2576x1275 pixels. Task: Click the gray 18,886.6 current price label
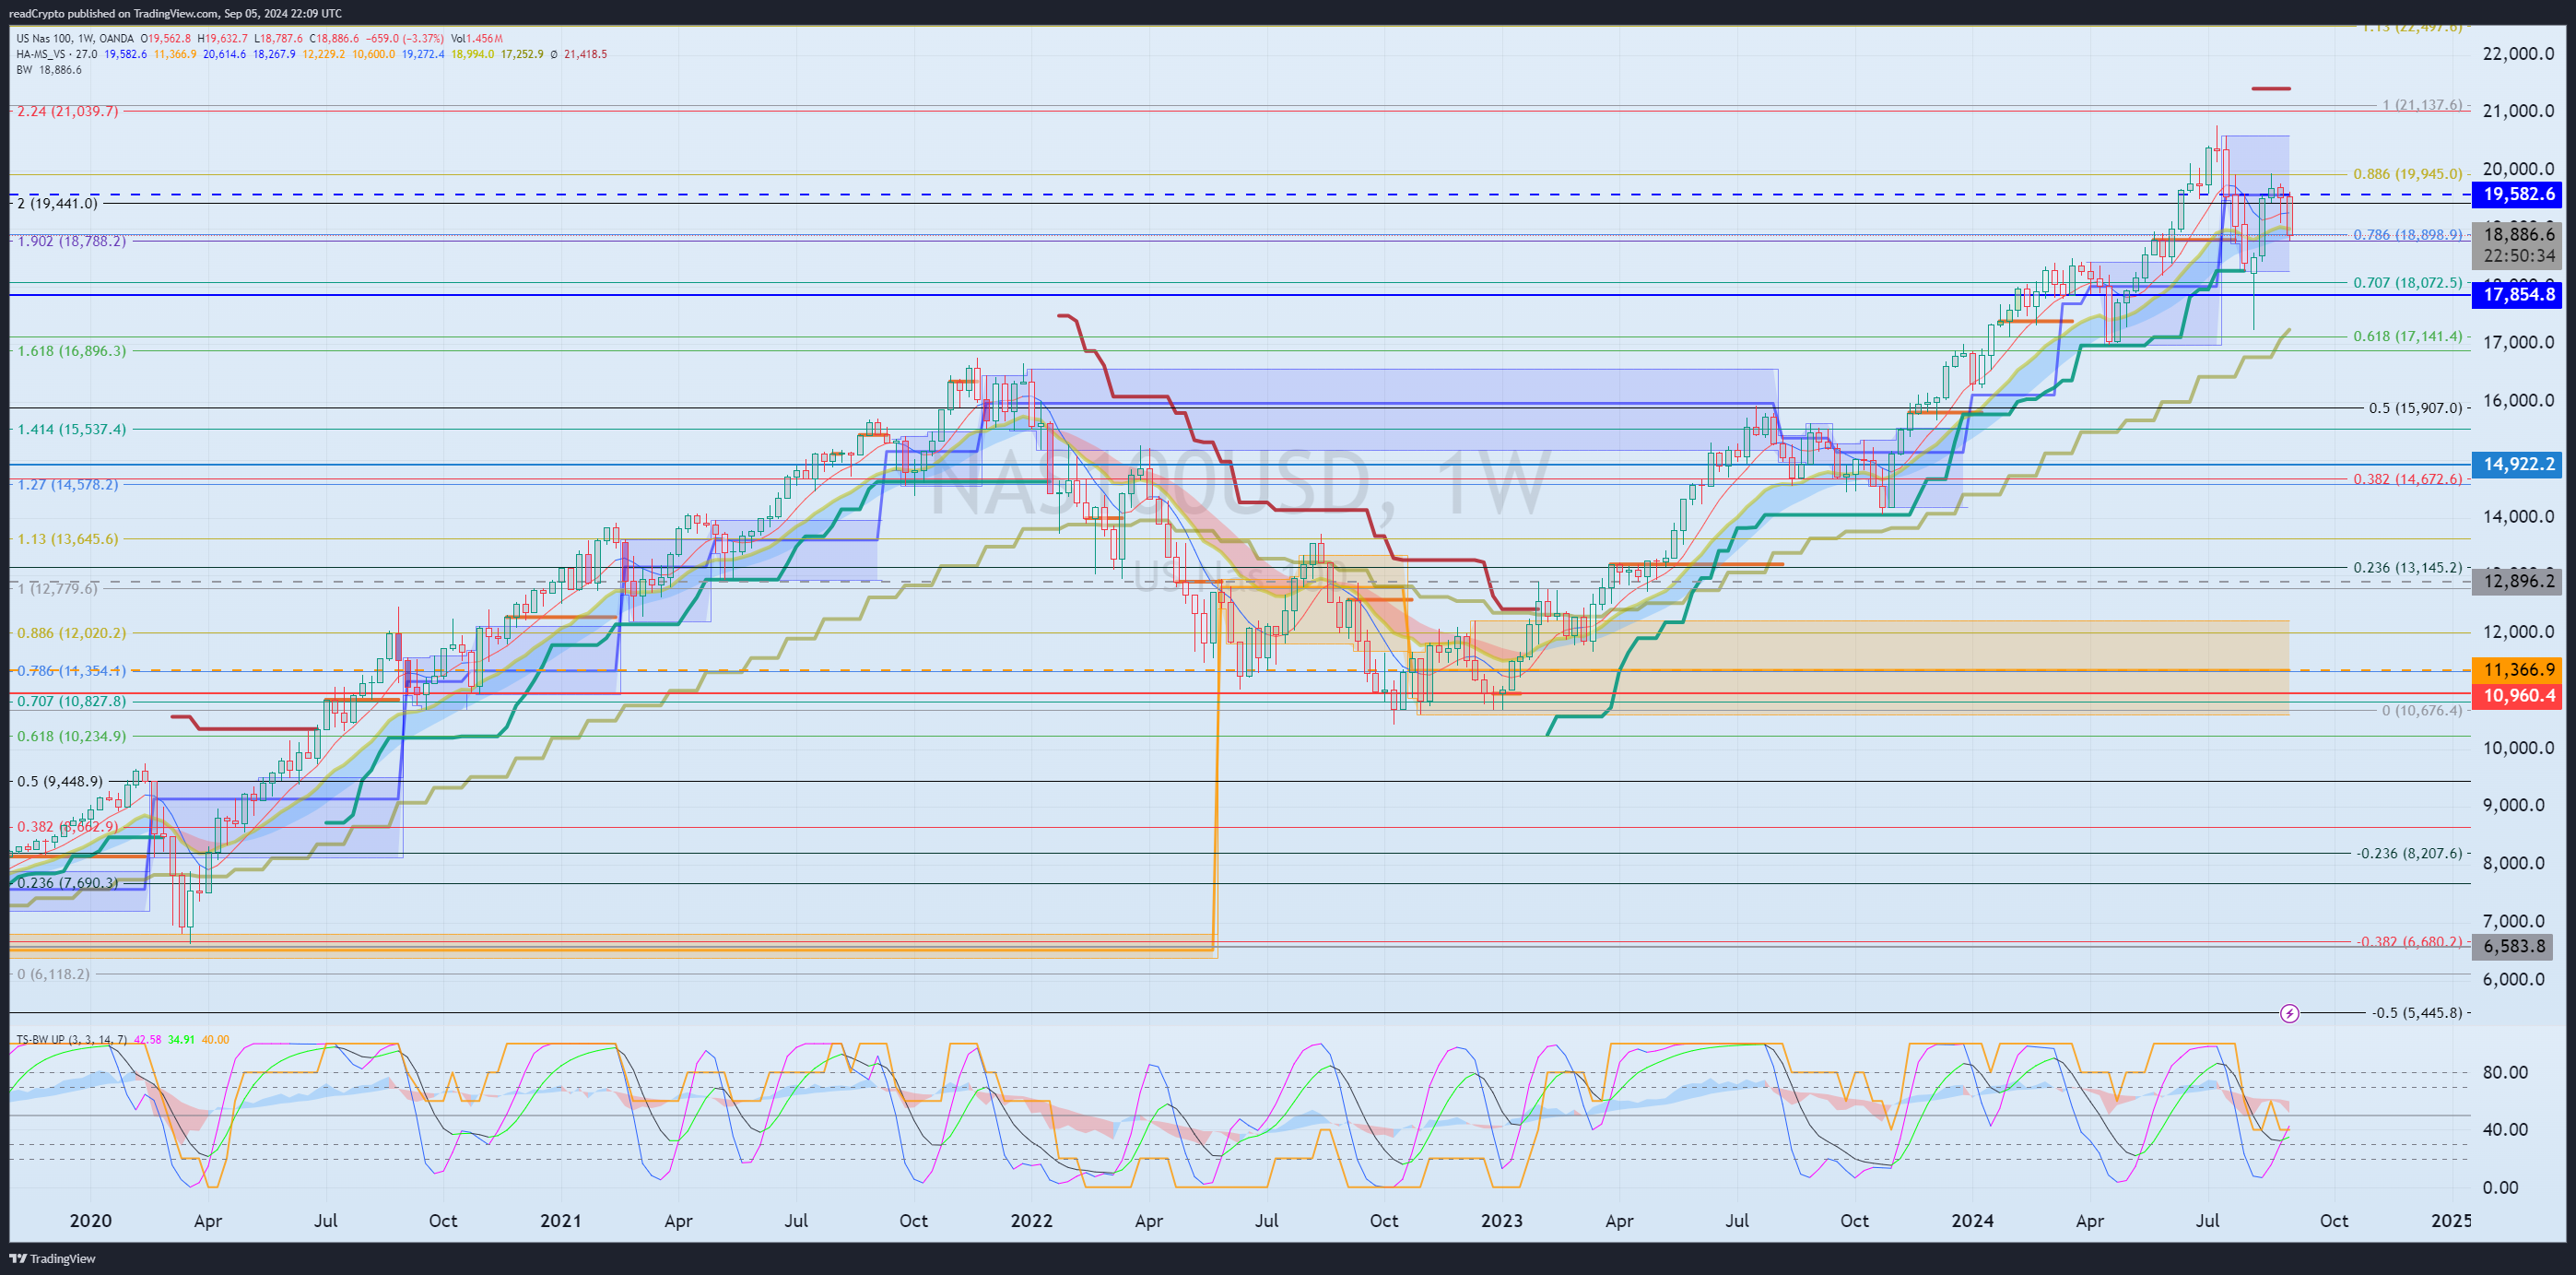(x=2516, y=234)
